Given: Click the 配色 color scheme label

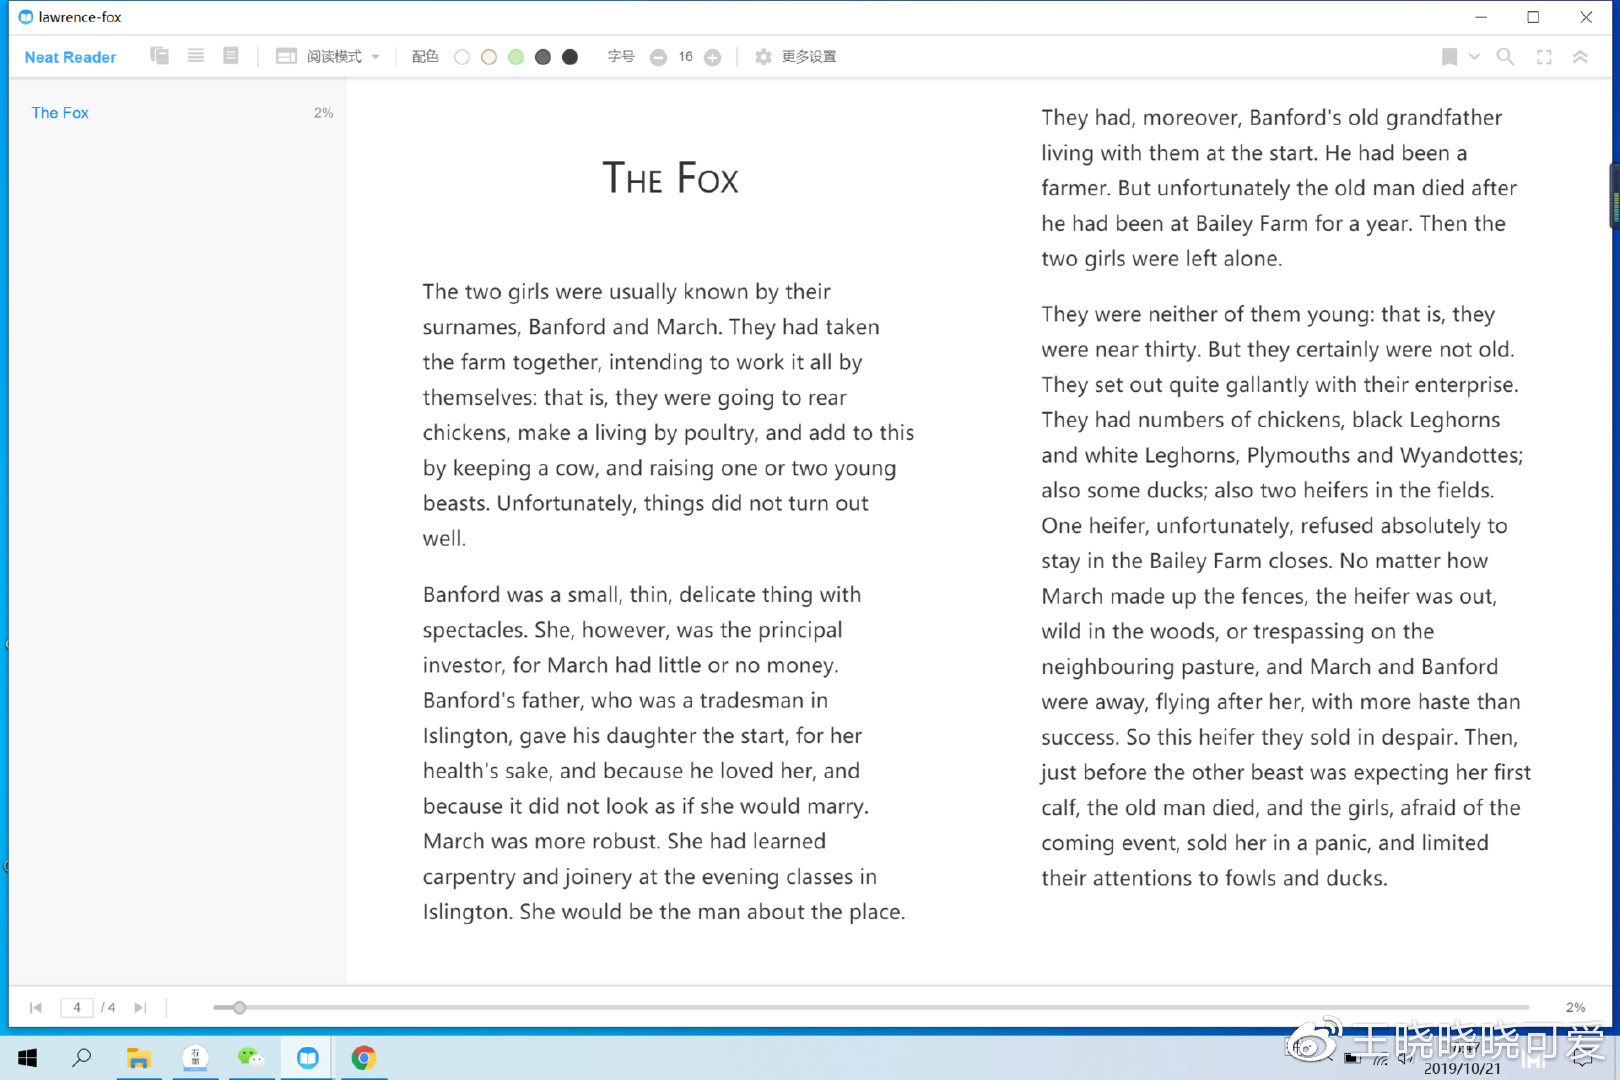Looking at the screenshot, I should 425,57.
